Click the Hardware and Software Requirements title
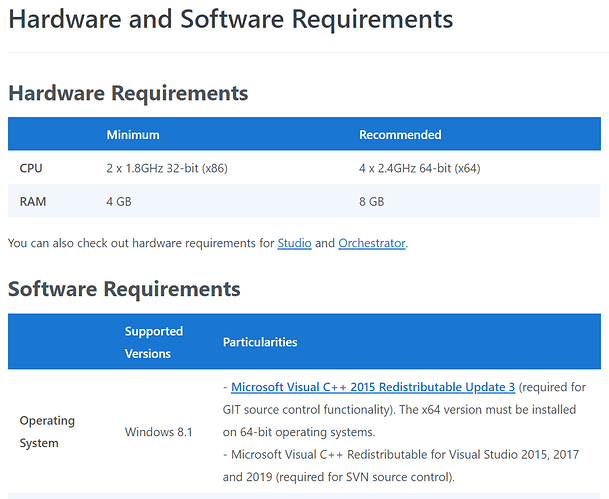Viewport: 609px width, 499px height. [231, 19]
